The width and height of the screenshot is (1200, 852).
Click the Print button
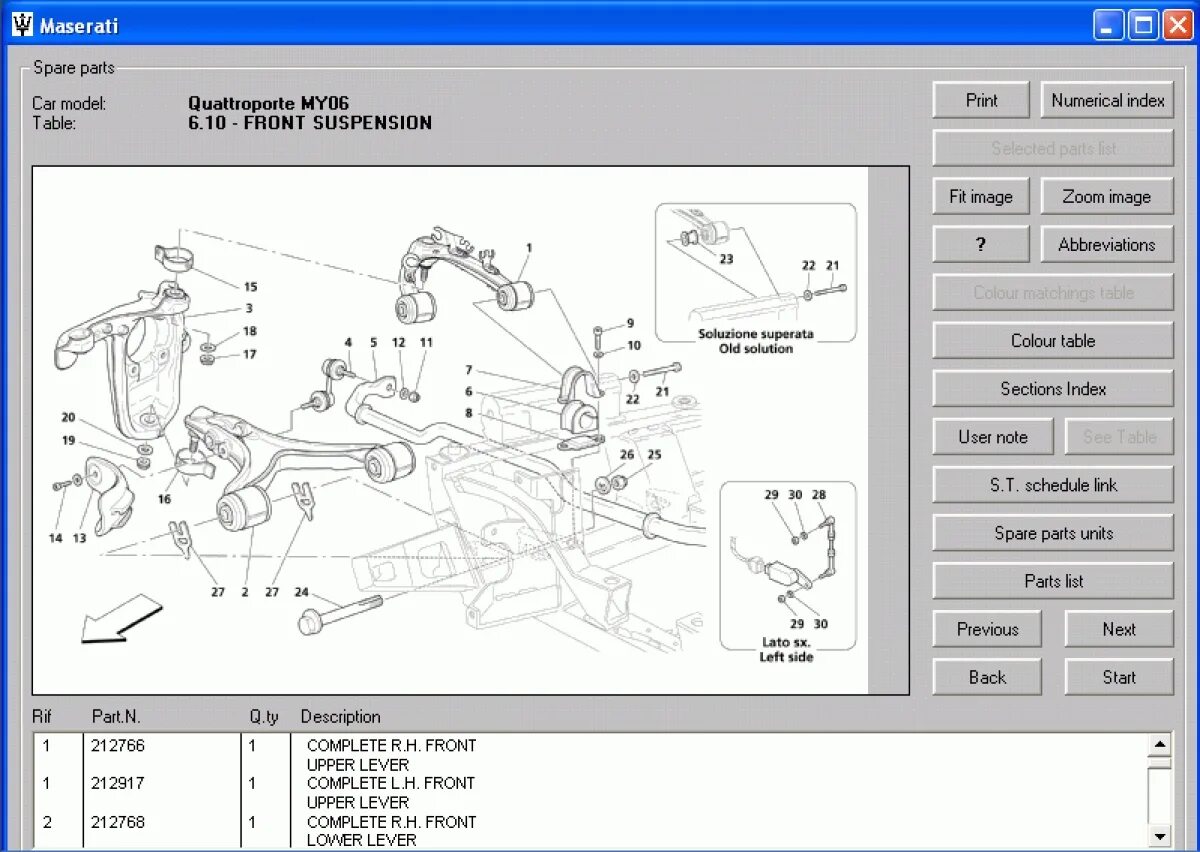tap(981, 100)
